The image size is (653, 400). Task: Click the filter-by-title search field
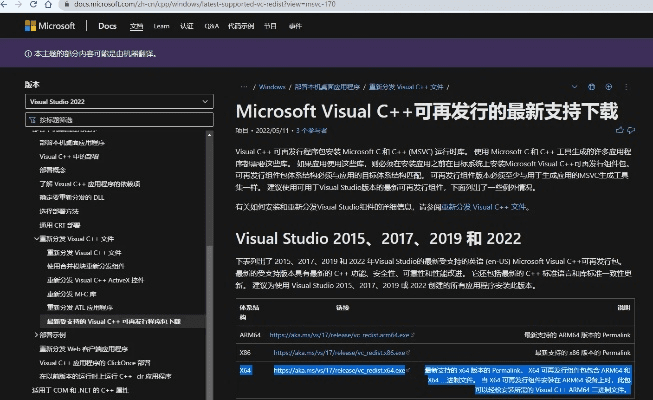pos(119,120)
